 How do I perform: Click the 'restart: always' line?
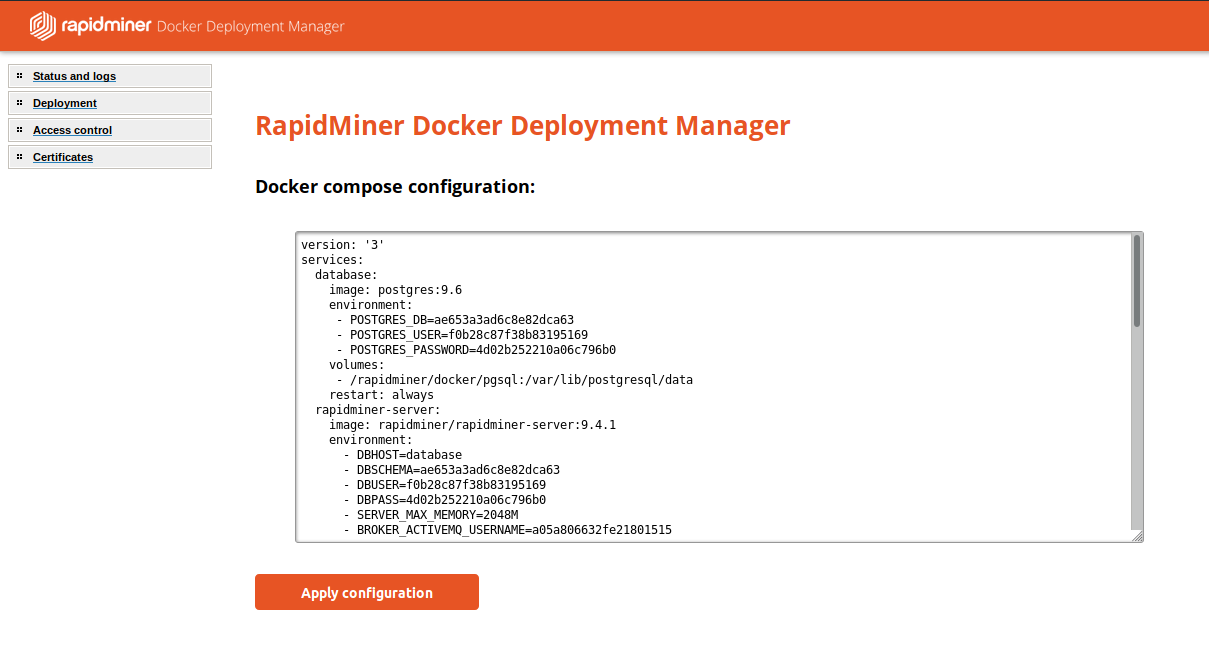click(381, 395)
